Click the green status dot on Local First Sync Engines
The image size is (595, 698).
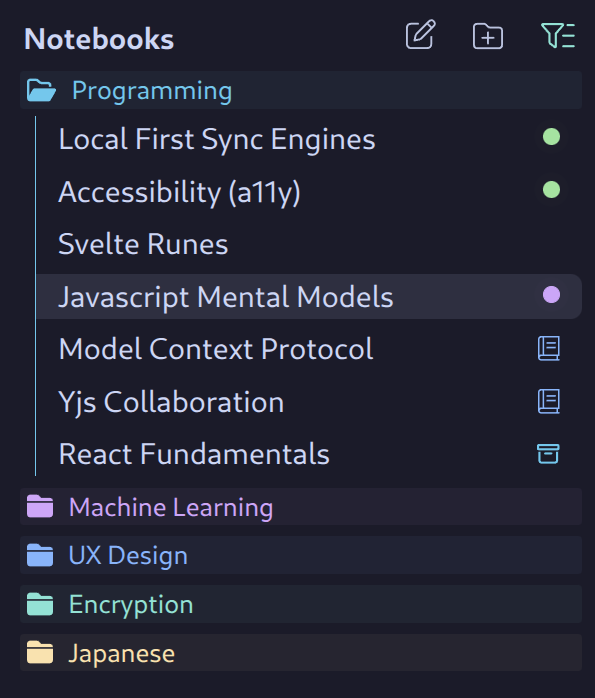[551, 137]
